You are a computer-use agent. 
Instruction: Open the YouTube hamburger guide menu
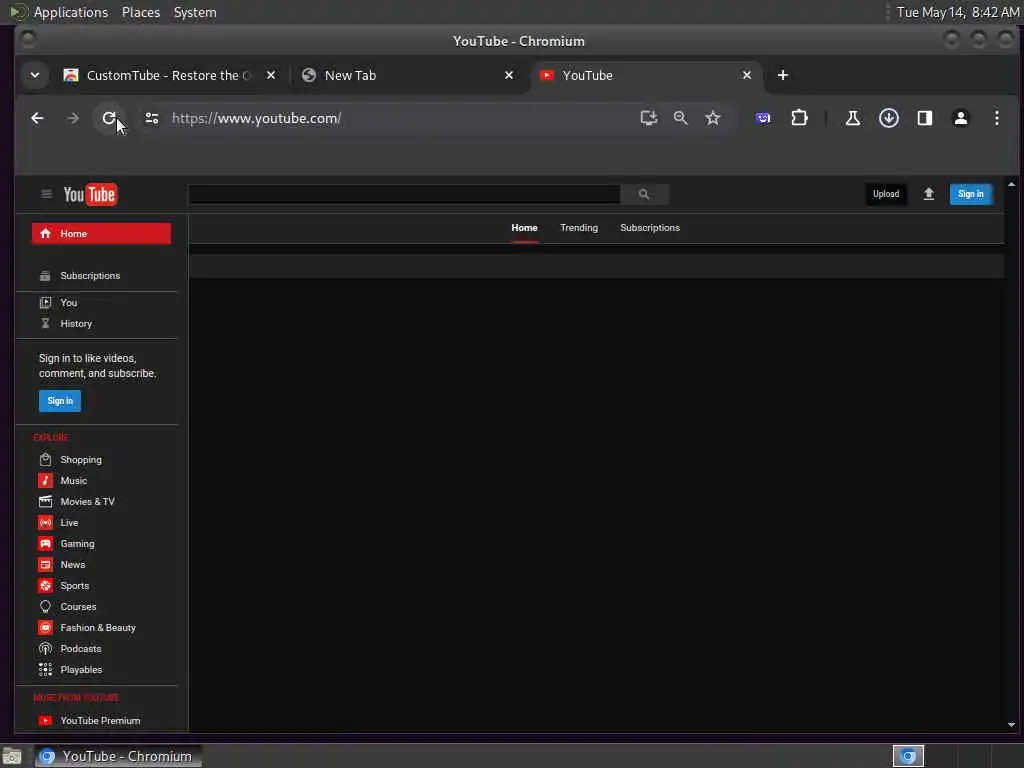[46, 194]
